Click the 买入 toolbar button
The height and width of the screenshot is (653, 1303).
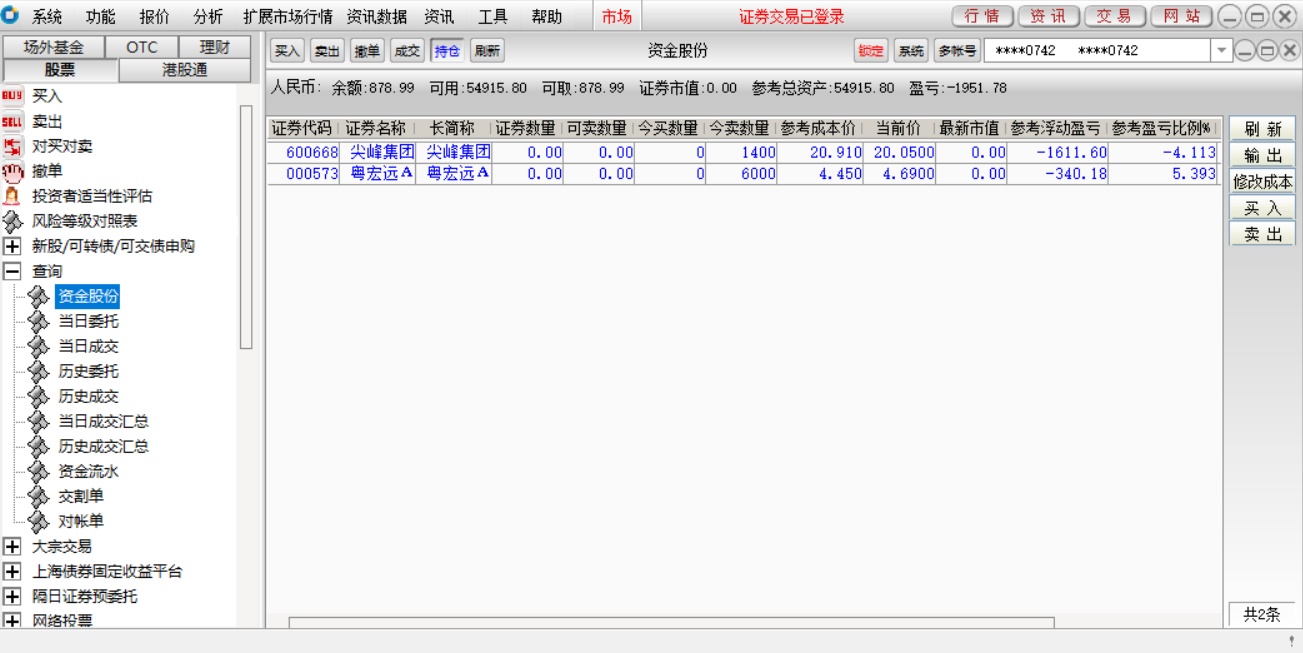pyautogui.click(x=287, y=50)
